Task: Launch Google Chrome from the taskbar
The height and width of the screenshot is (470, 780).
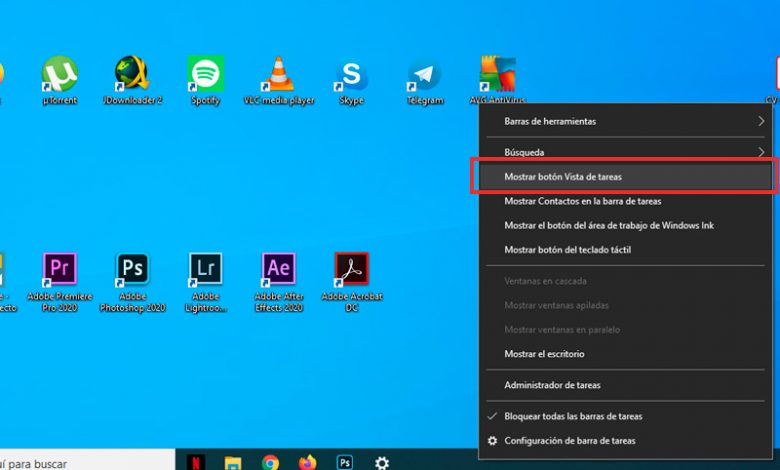Action: click(270, 463)
